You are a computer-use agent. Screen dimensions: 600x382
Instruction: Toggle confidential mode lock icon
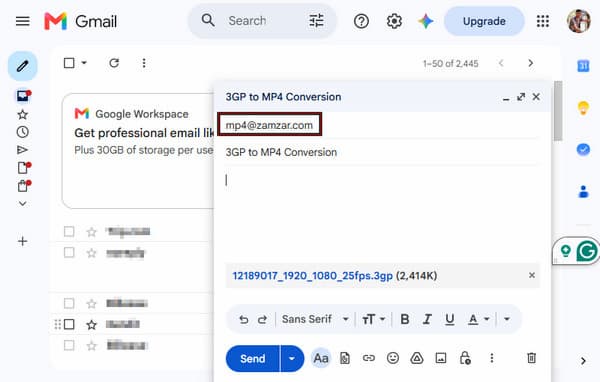pyautogui.click(x=465, y=358)
